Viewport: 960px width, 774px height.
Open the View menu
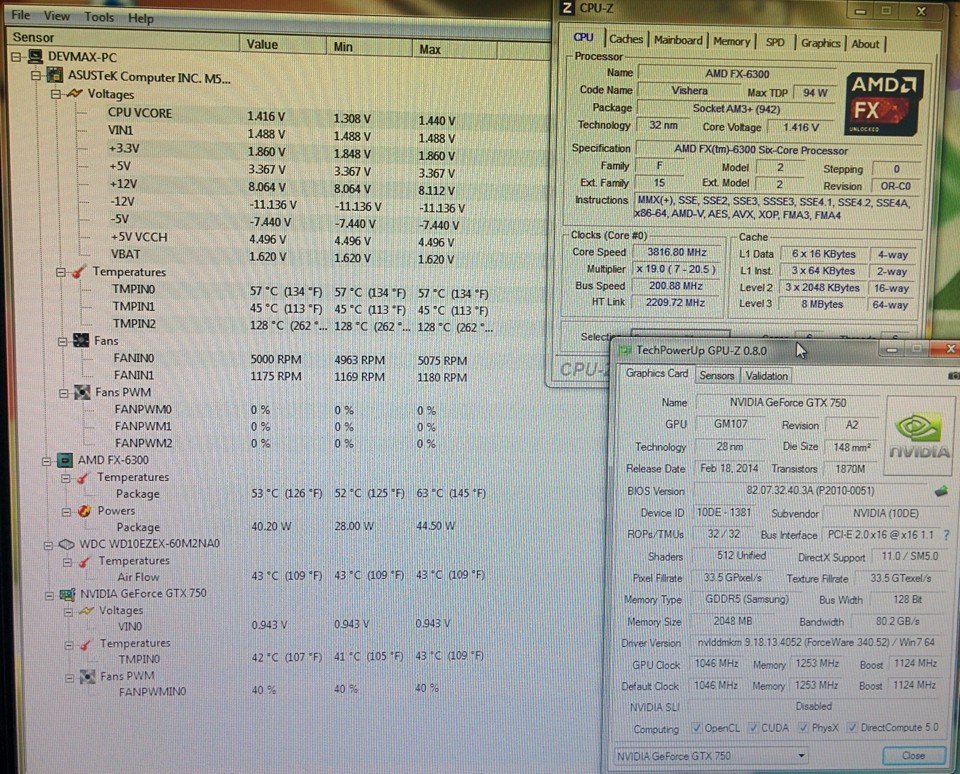click(x=56, y=15)
